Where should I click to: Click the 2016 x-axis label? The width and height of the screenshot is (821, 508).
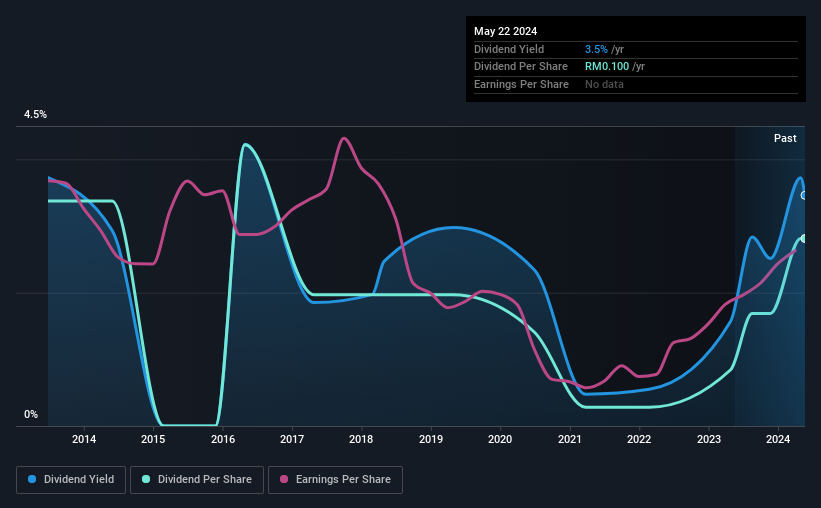223,439
